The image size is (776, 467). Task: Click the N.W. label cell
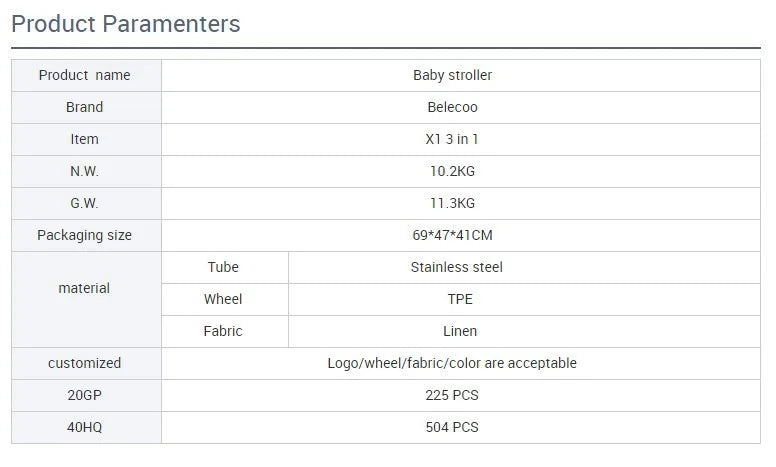(86, 171)
